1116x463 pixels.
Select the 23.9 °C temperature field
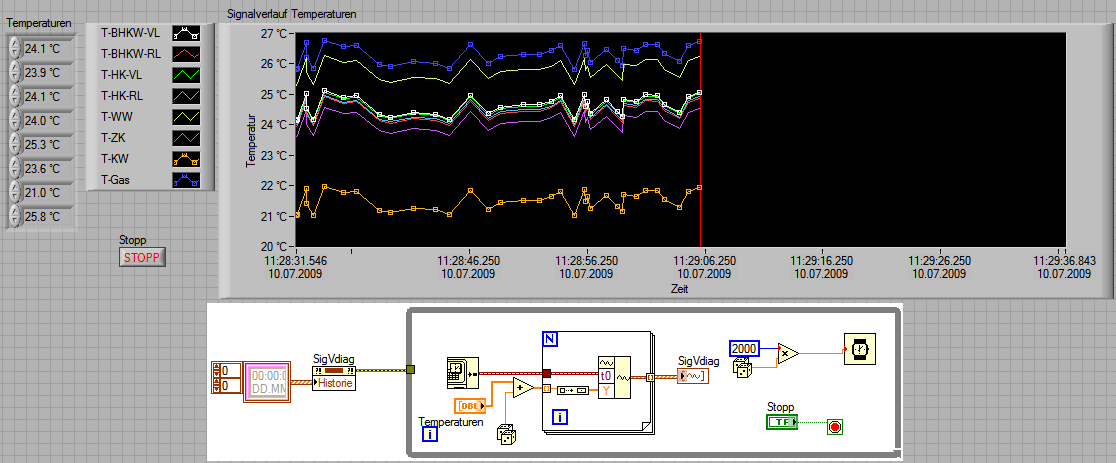[x=47, y=73]
